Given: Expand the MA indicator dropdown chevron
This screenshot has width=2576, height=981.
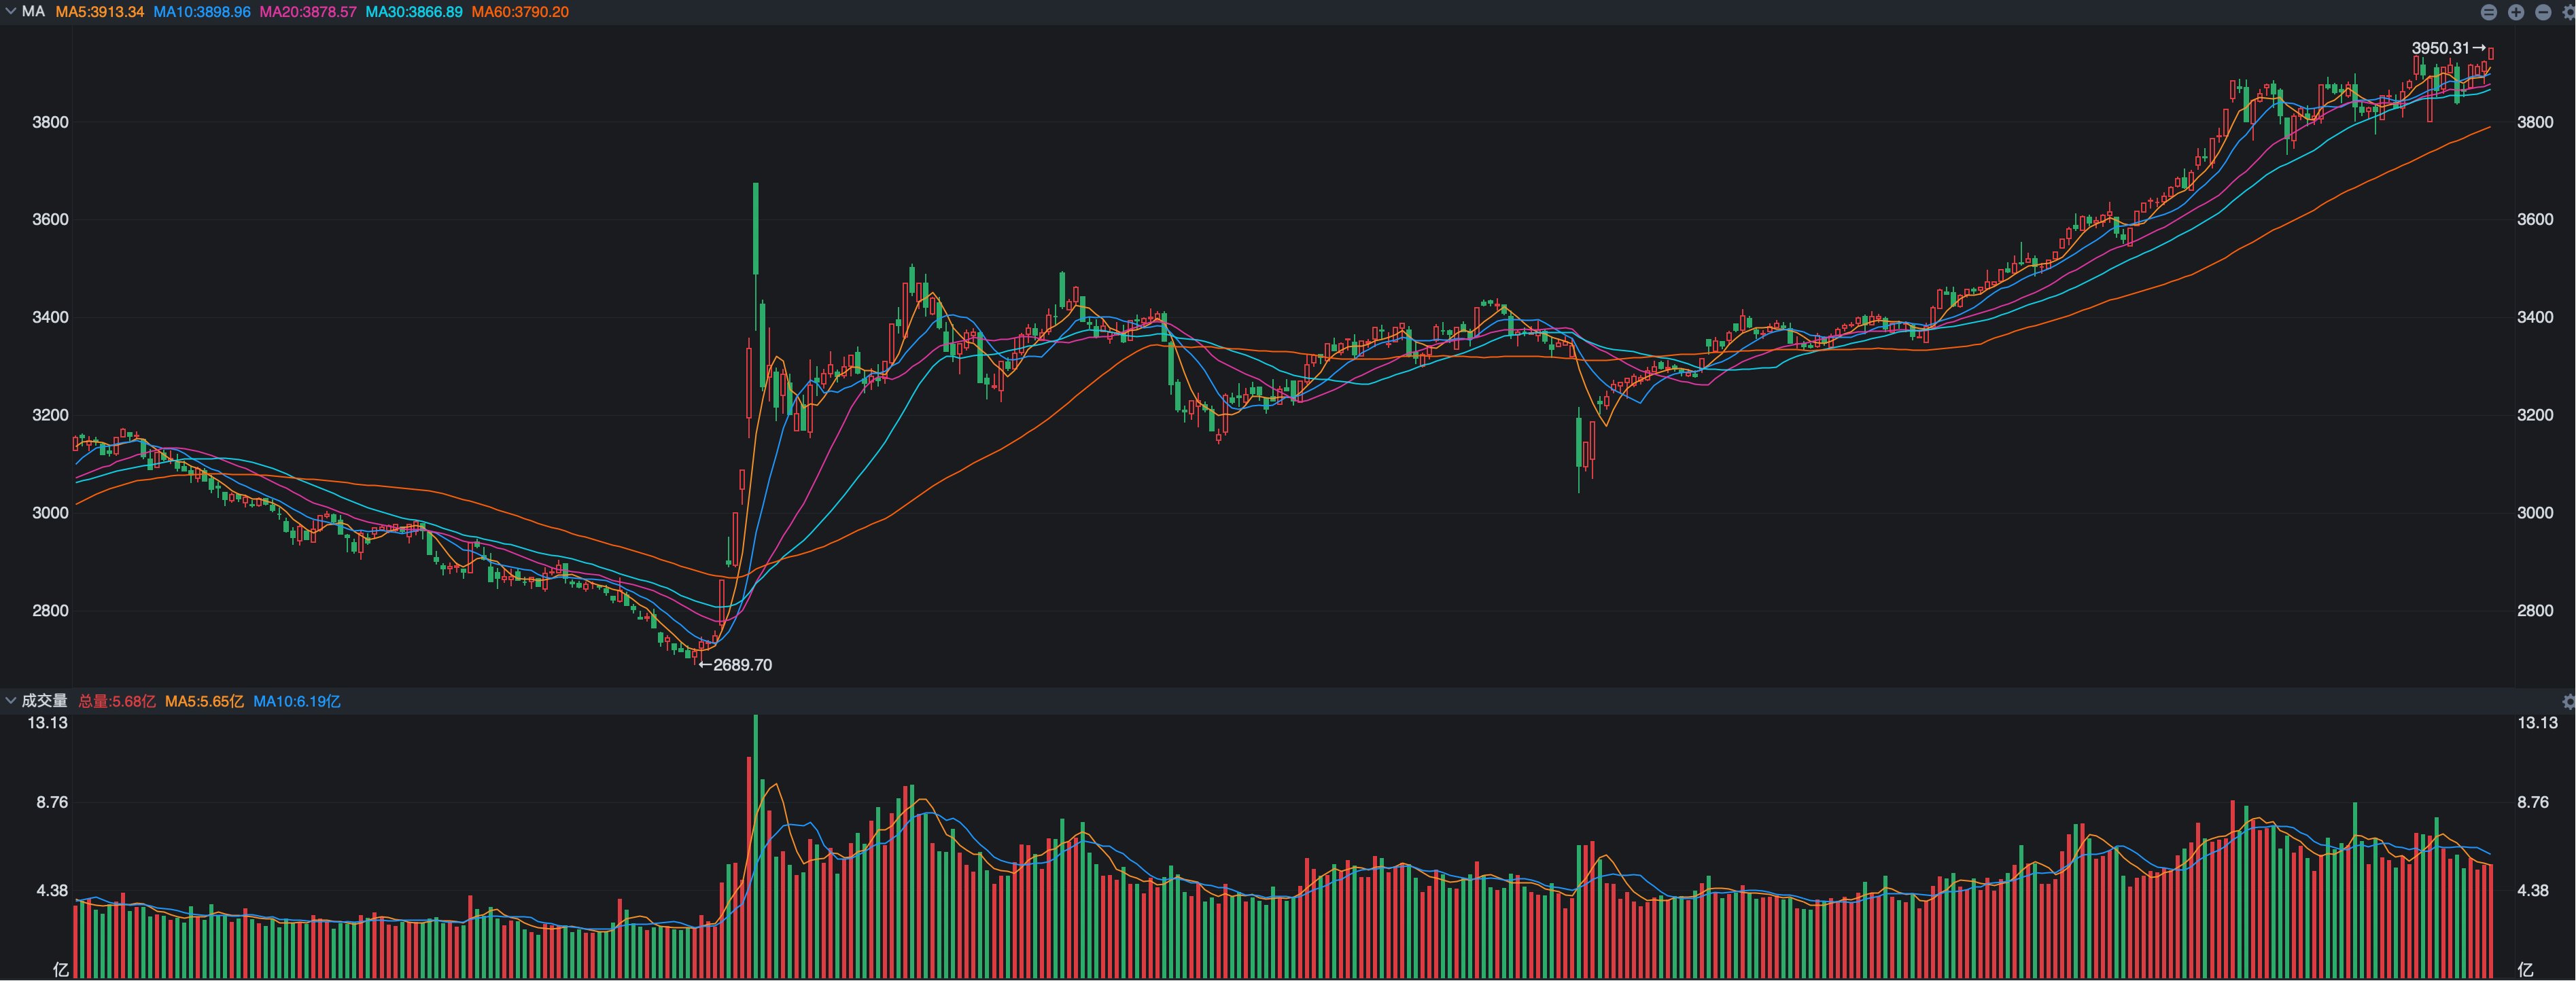Looking at the screenshot, I should click(x=10, y=12).
